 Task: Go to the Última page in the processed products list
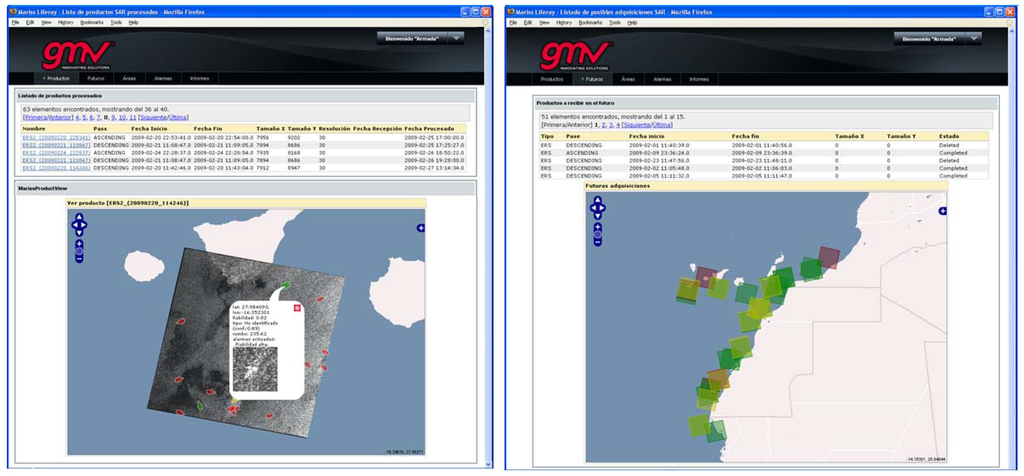pos(178,118)
